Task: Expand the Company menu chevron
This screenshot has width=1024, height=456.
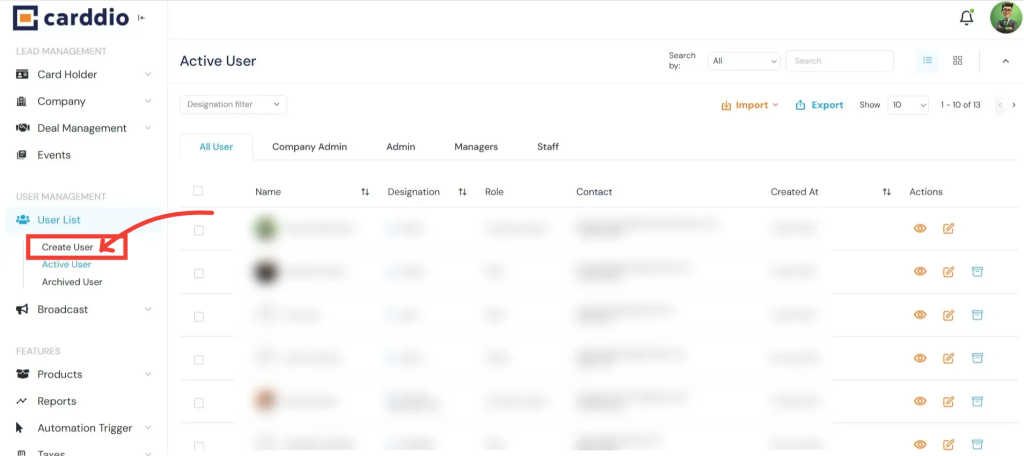Action: (148, 101)
